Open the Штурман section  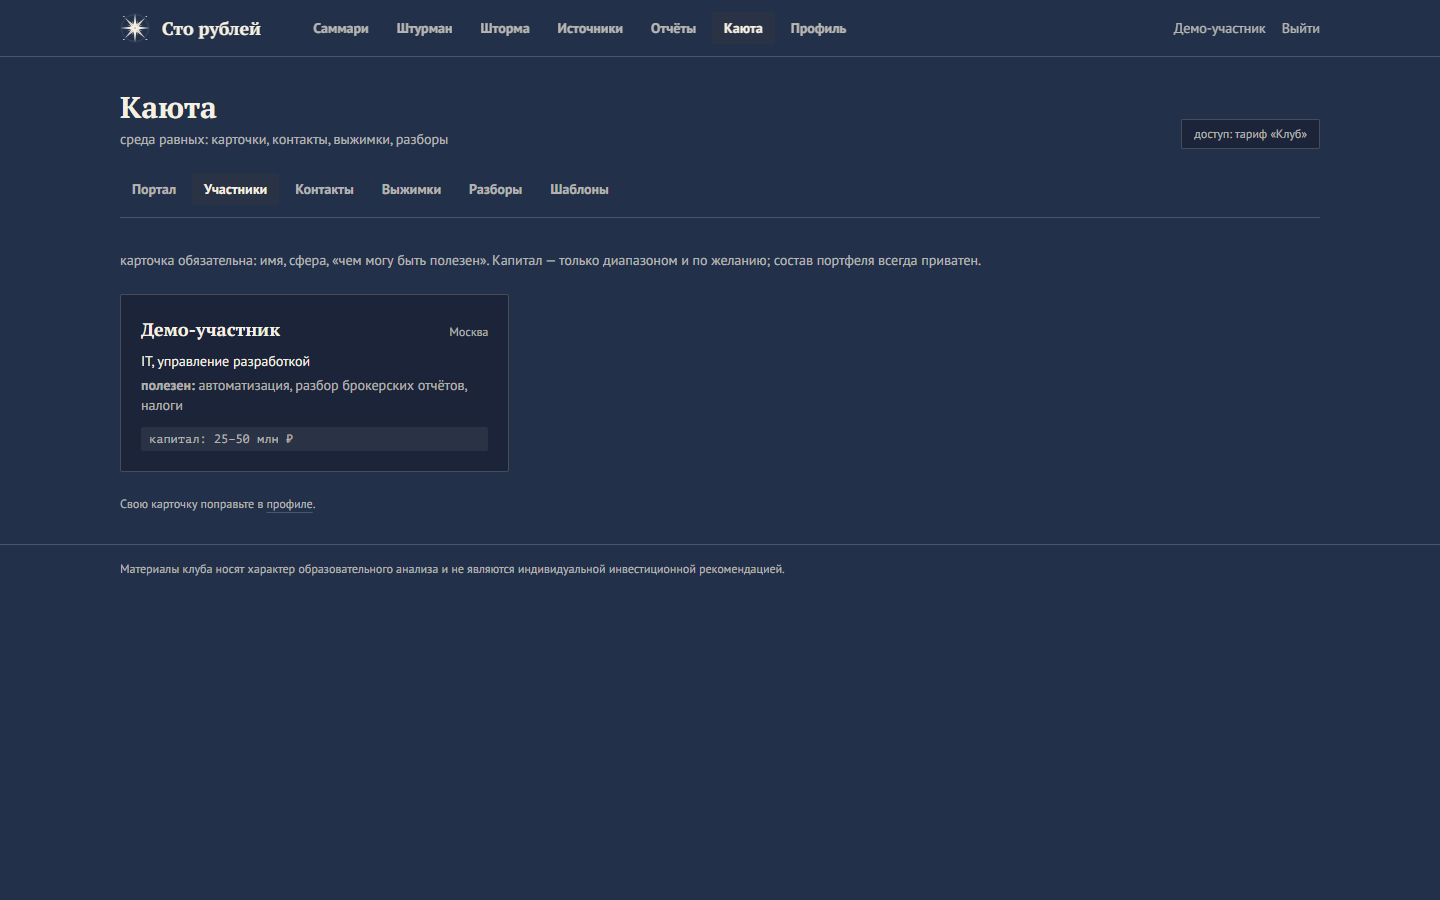[x=424, y=29]
